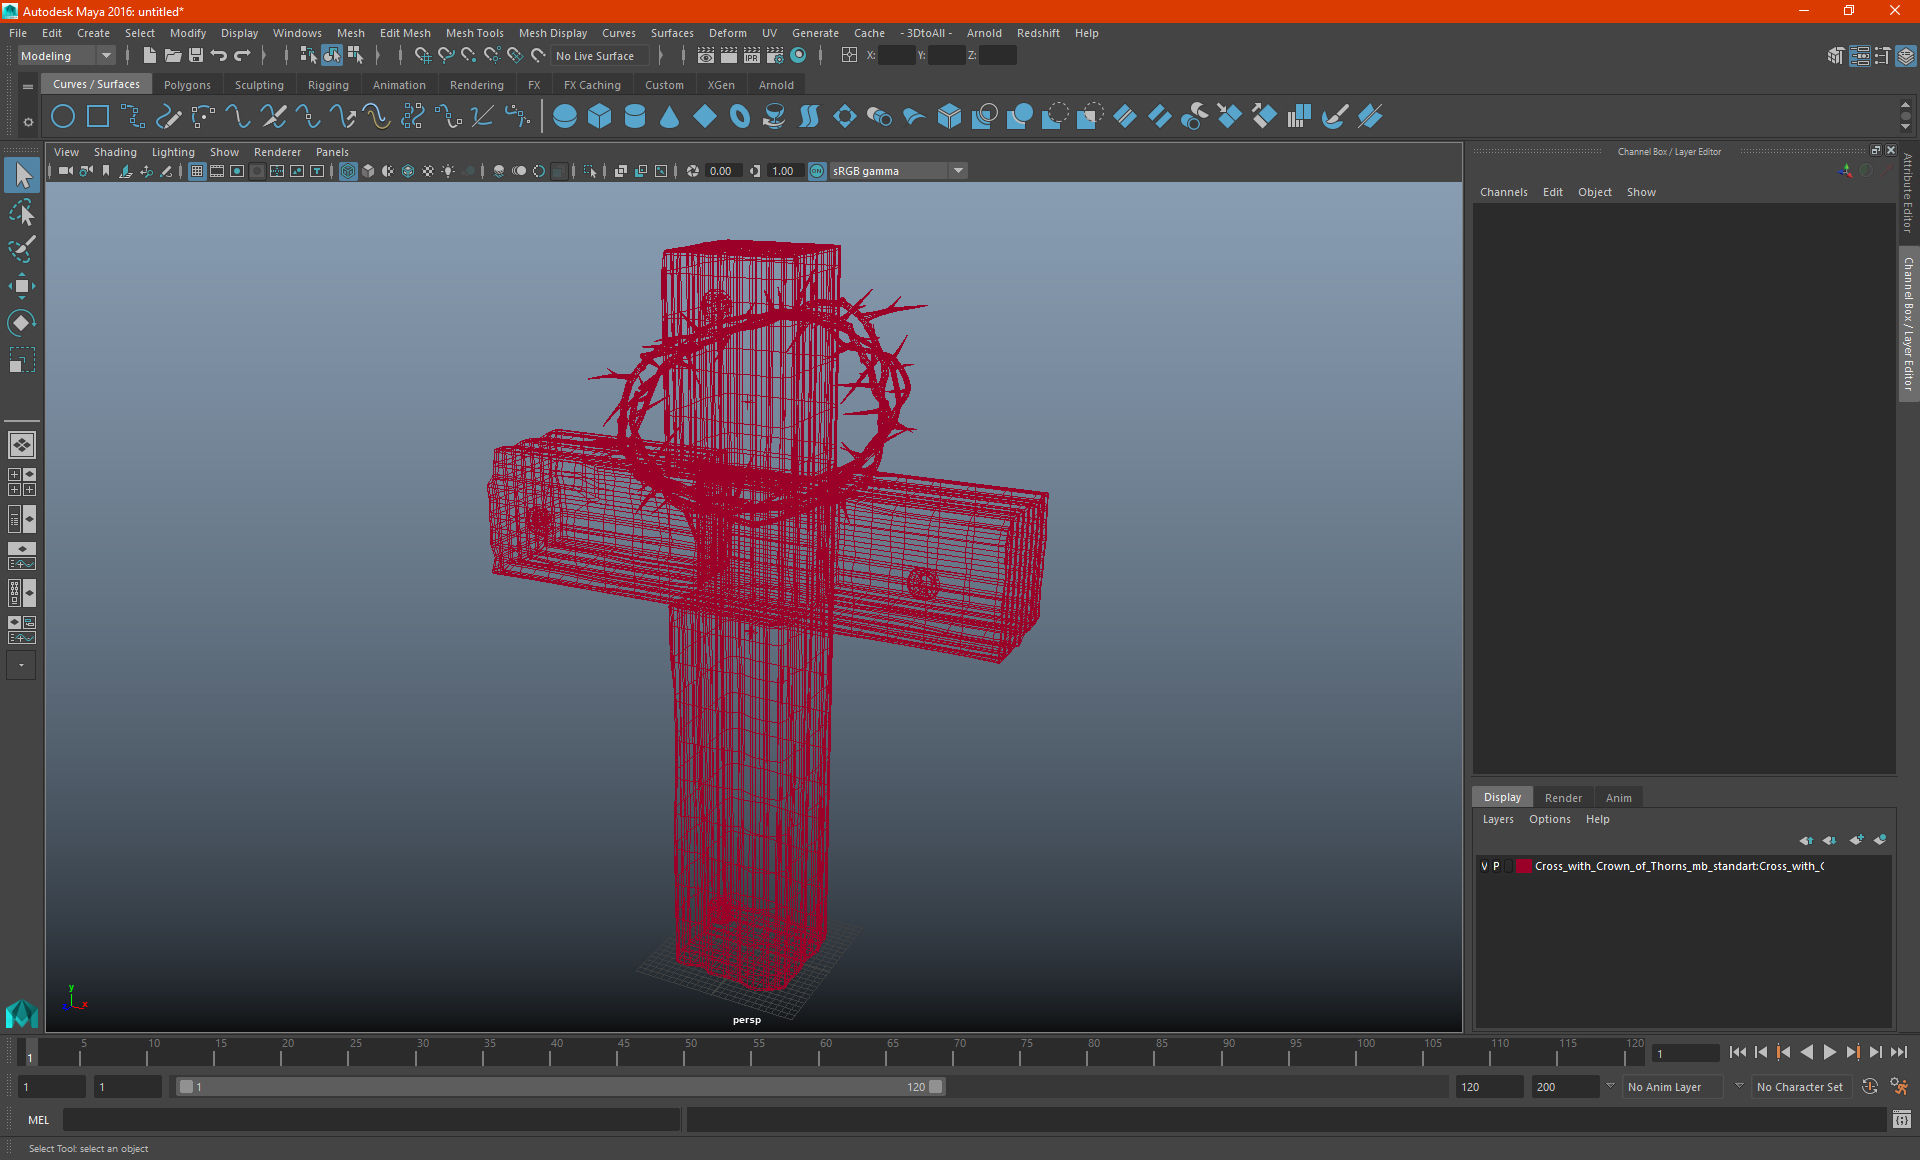Select the NURBS Circle shelf icon
The width and height of the screenshot is (1920, 1160).
63,117
